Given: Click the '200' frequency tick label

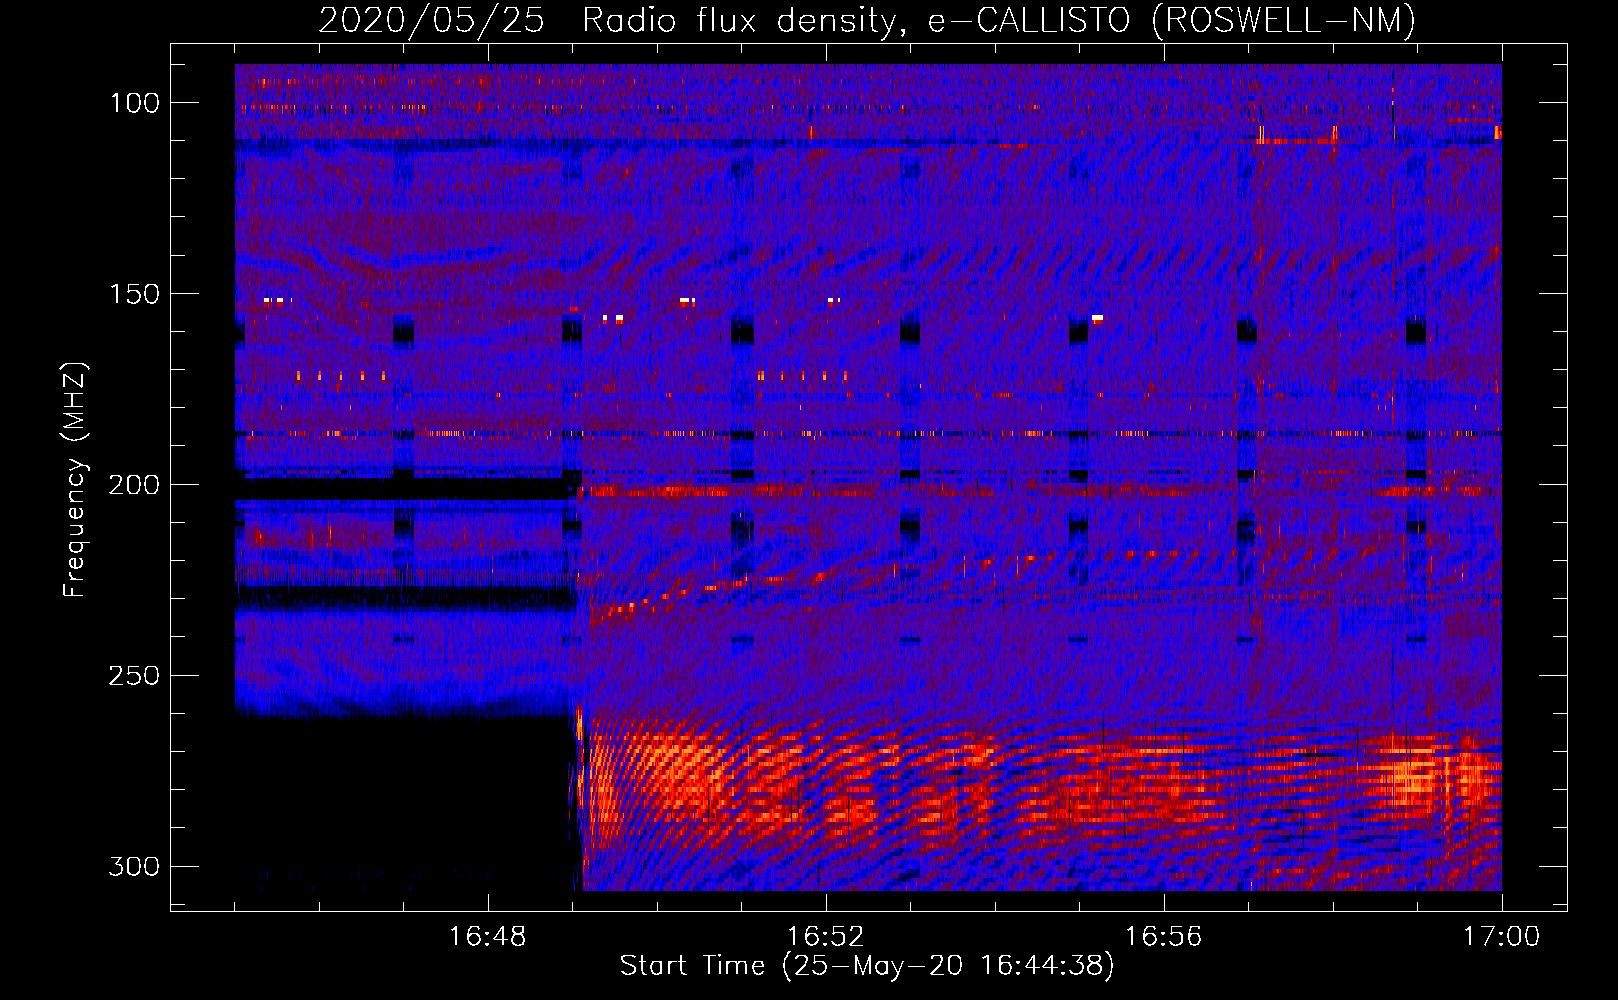Looking at the screenshot, I should pos(134,485).
